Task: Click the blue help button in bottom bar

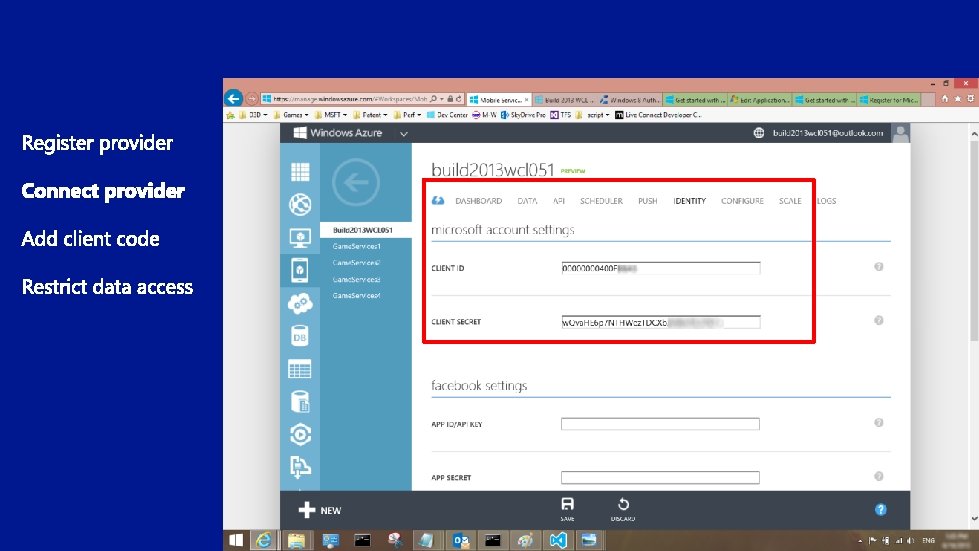Action: pos(880,510)
